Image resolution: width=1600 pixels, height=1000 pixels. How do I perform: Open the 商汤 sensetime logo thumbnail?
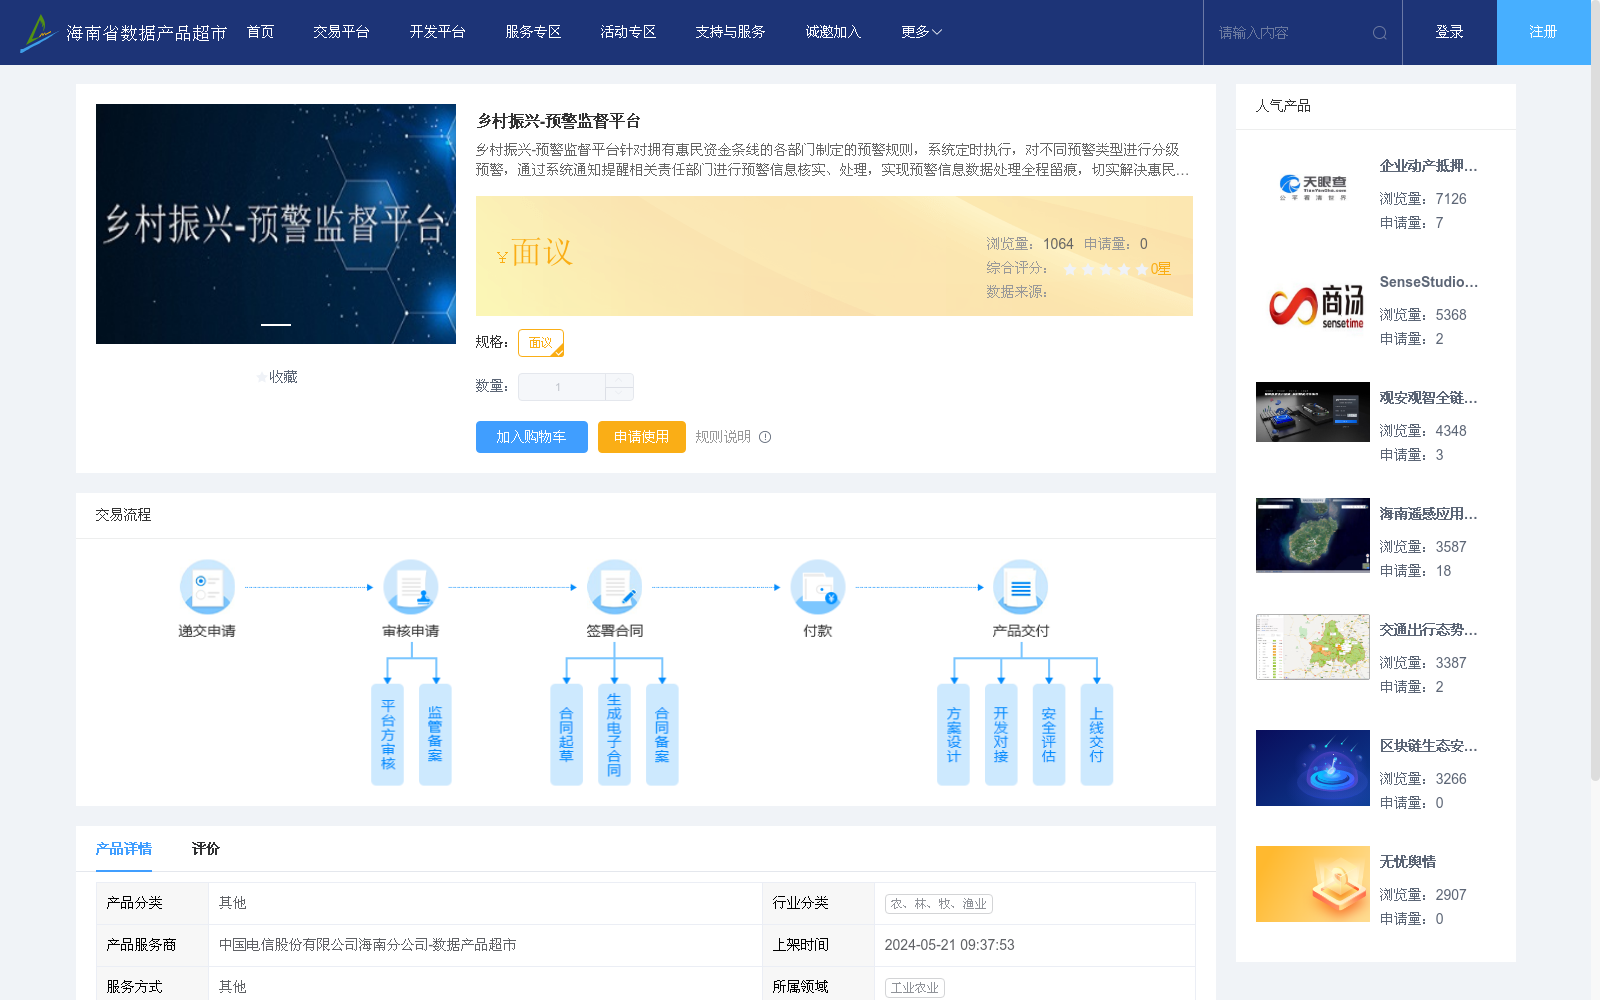click(1313, 304)
